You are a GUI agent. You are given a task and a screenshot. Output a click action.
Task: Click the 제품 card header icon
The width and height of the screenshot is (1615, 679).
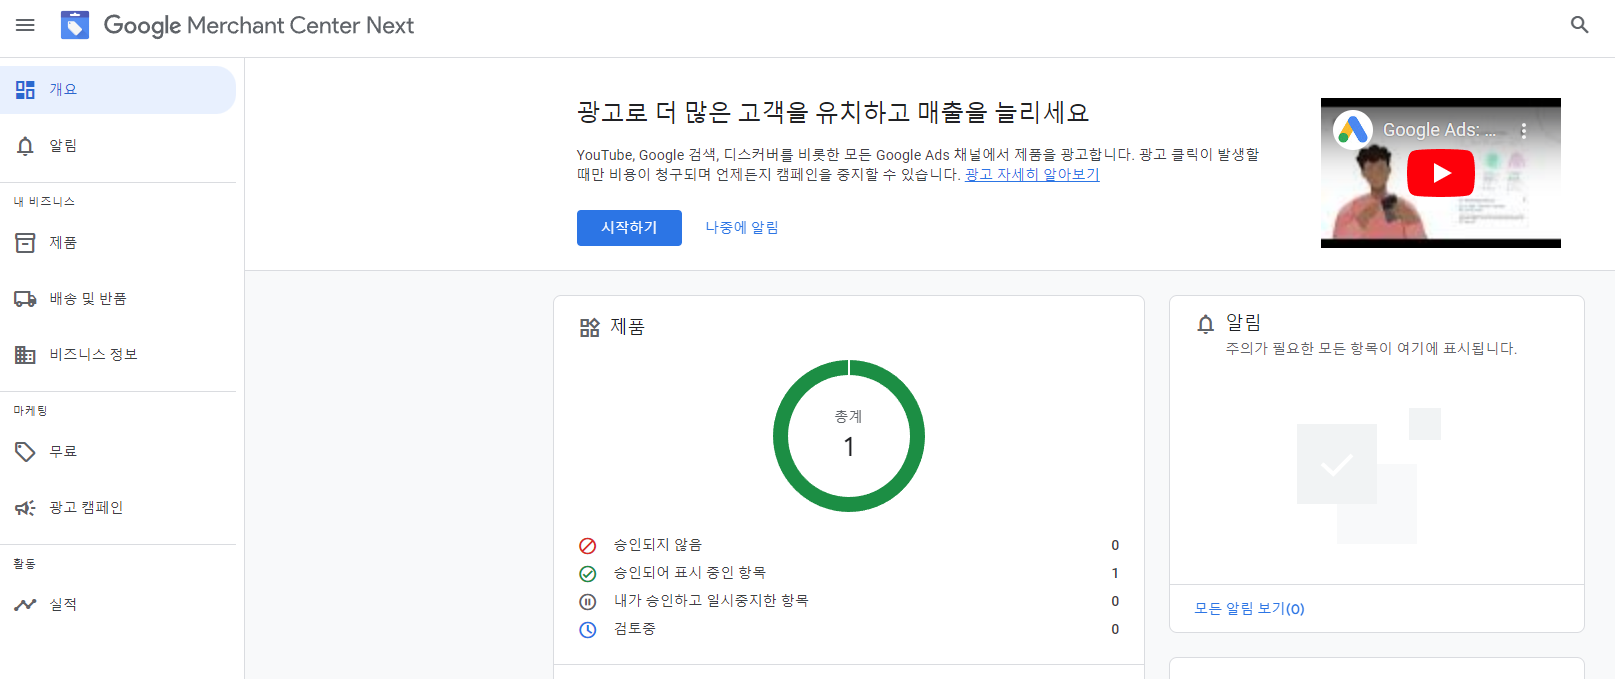click(x=590, y=328)
